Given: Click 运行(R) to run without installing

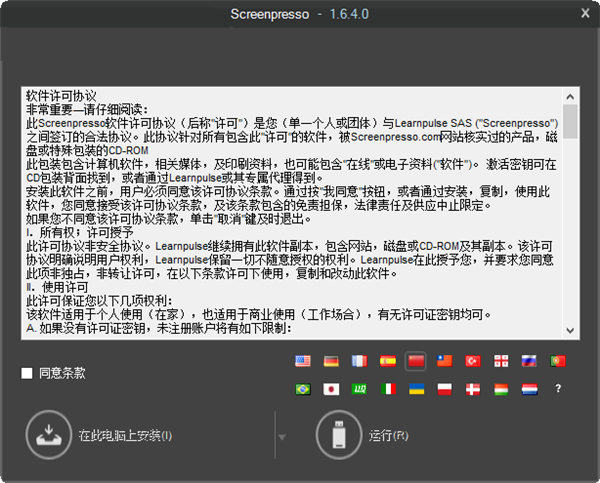Looking at the screenshot, I should pos(388,435).
